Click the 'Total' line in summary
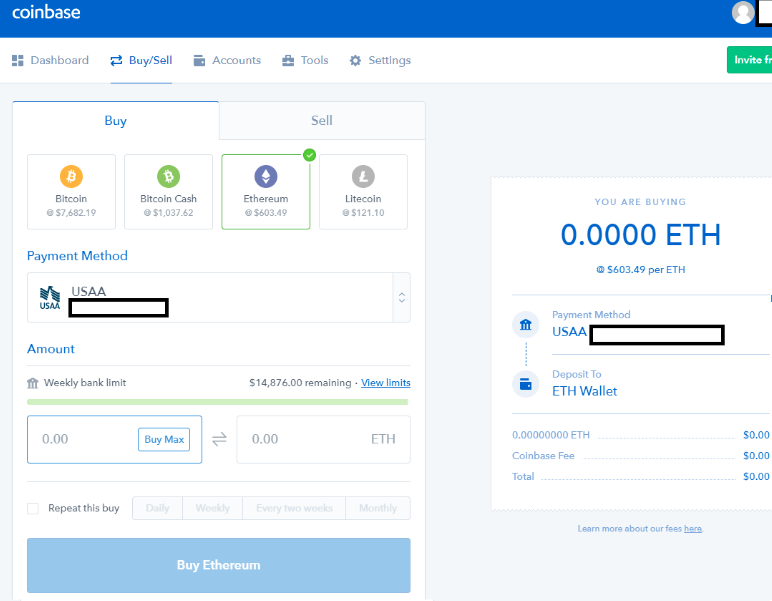772x601 pixels. click(641, 476)
